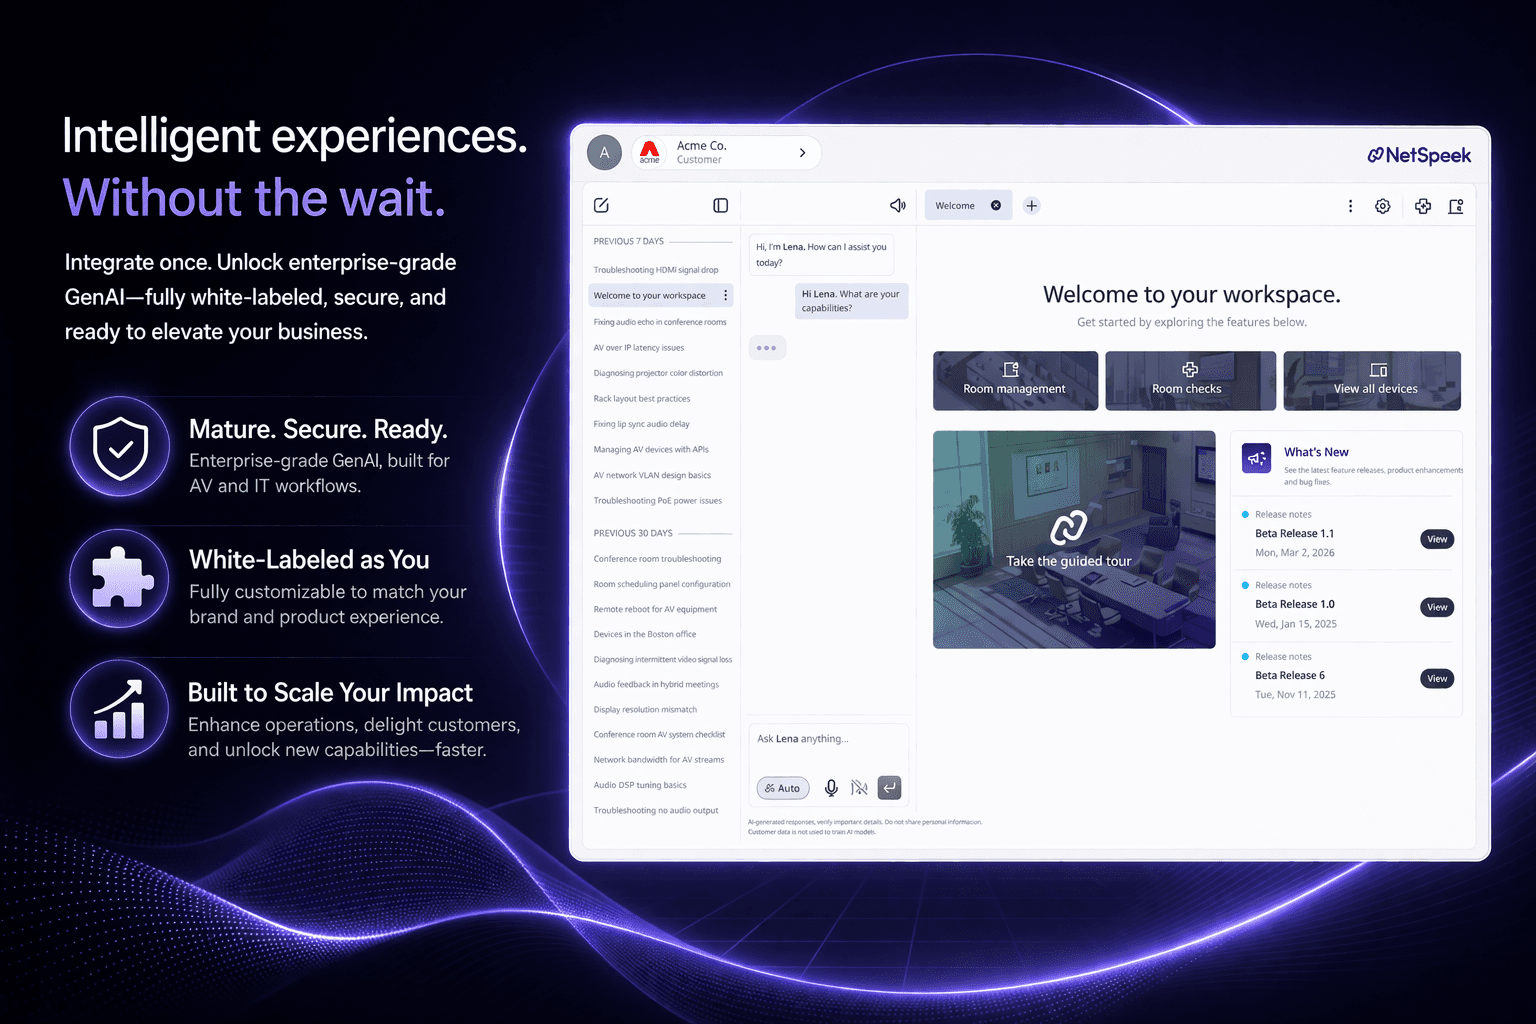Open AV network VLAN design basics chat
This screenshot has height=1024, width=1536.
[x=652, y=476]
